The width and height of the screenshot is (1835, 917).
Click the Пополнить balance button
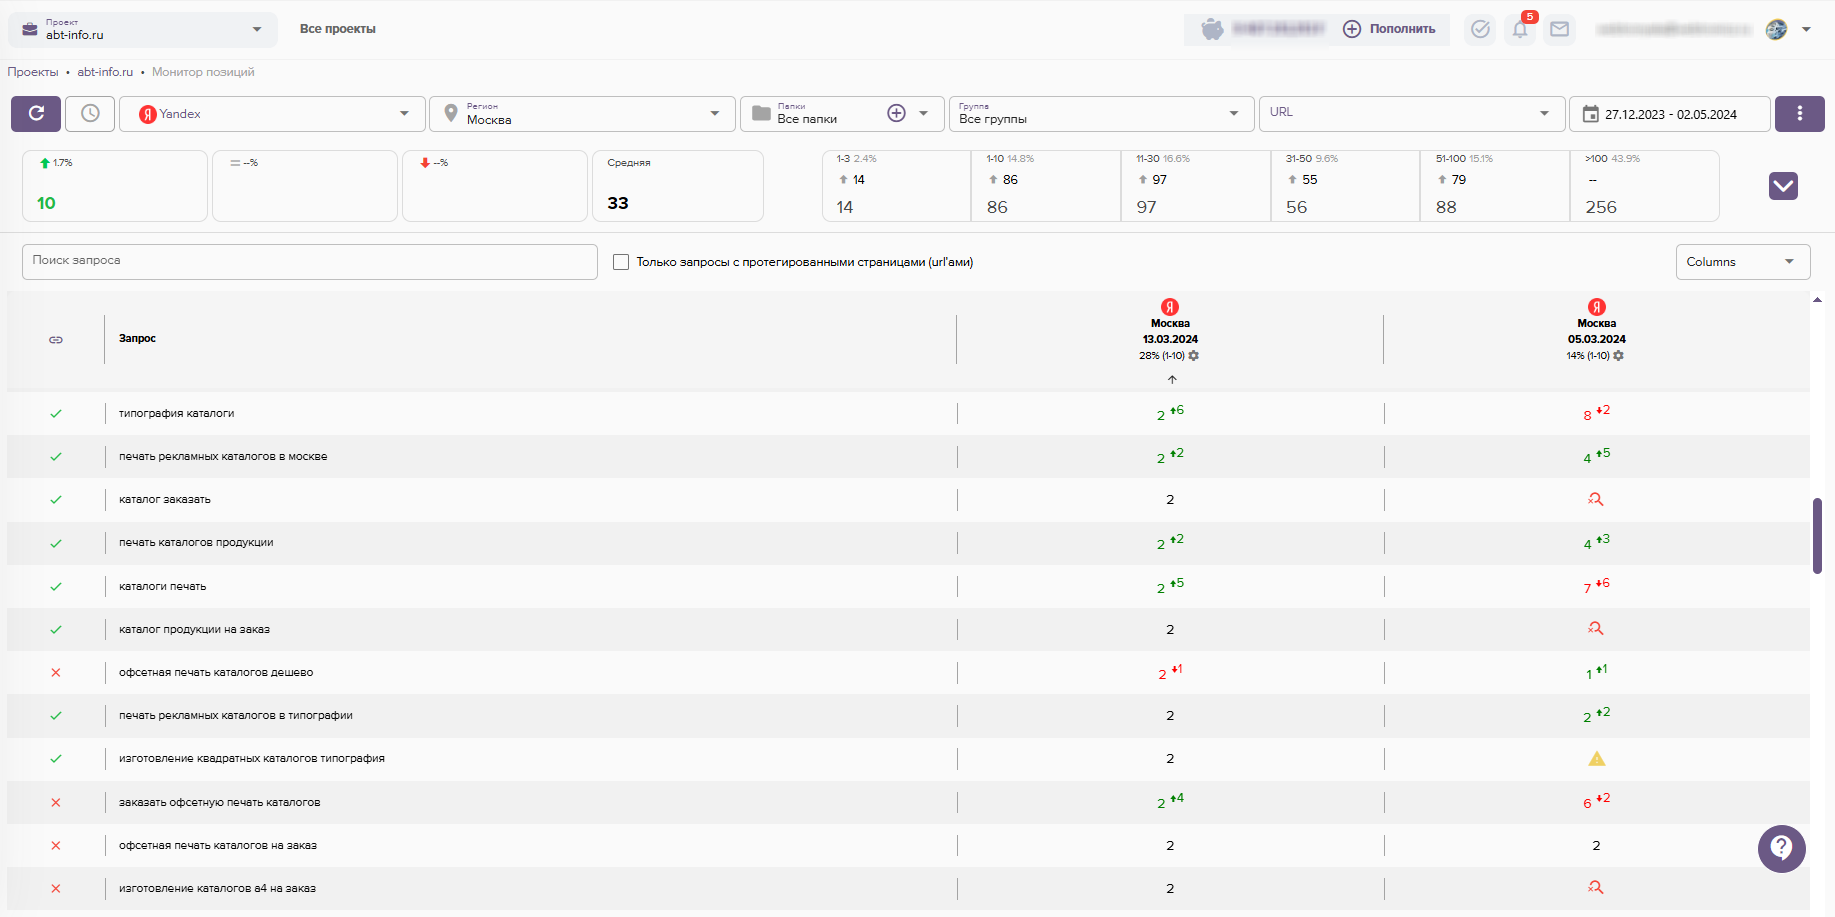[1392, 29]
